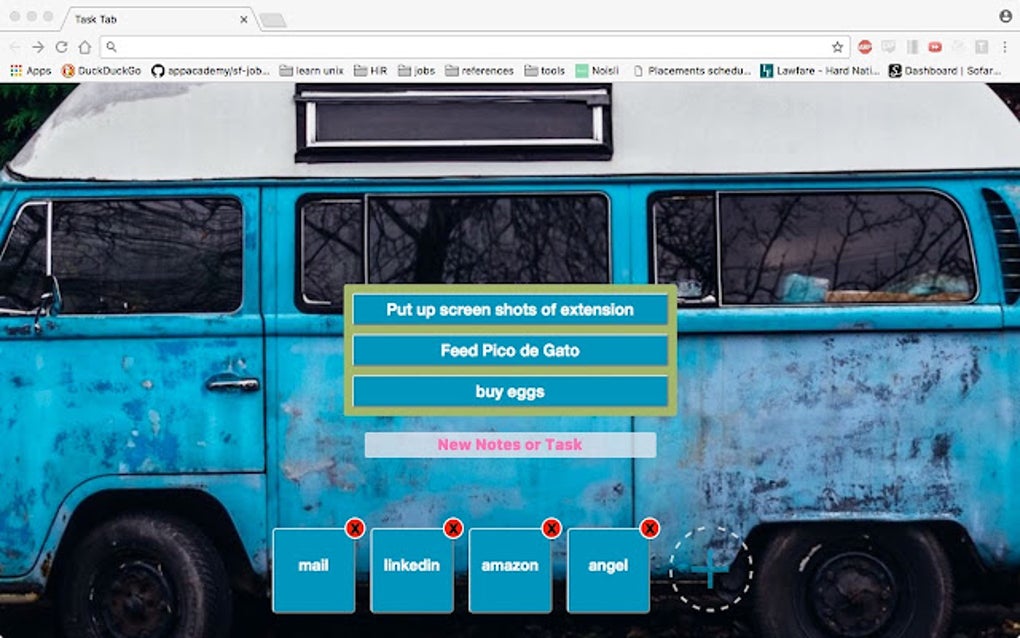Open the red ABP extension icon
The width and height of the screenshot is (1020, 638).
tap(865, 47)
